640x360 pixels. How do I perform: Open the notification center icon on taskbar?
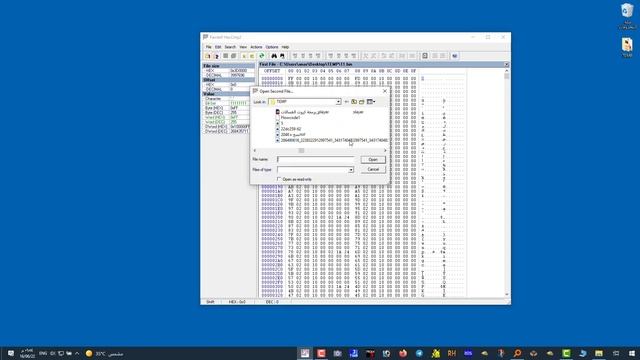click(11, 353)
